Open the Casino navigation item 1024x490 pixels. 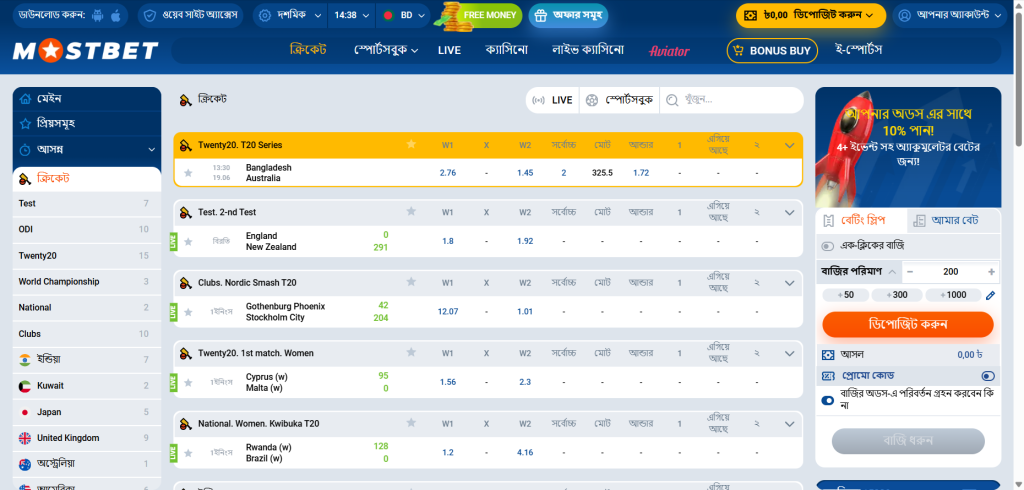point(506,50)
